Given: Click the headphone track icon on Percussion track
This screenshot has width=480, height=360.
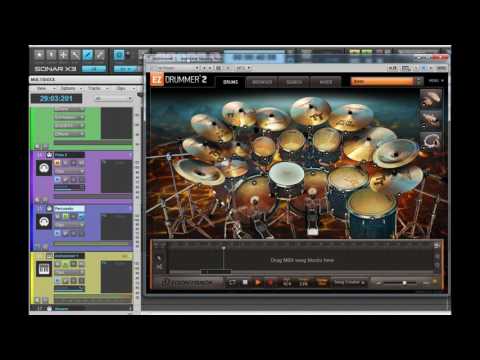Looking at the screenshot, I should (x=44, y=222).
